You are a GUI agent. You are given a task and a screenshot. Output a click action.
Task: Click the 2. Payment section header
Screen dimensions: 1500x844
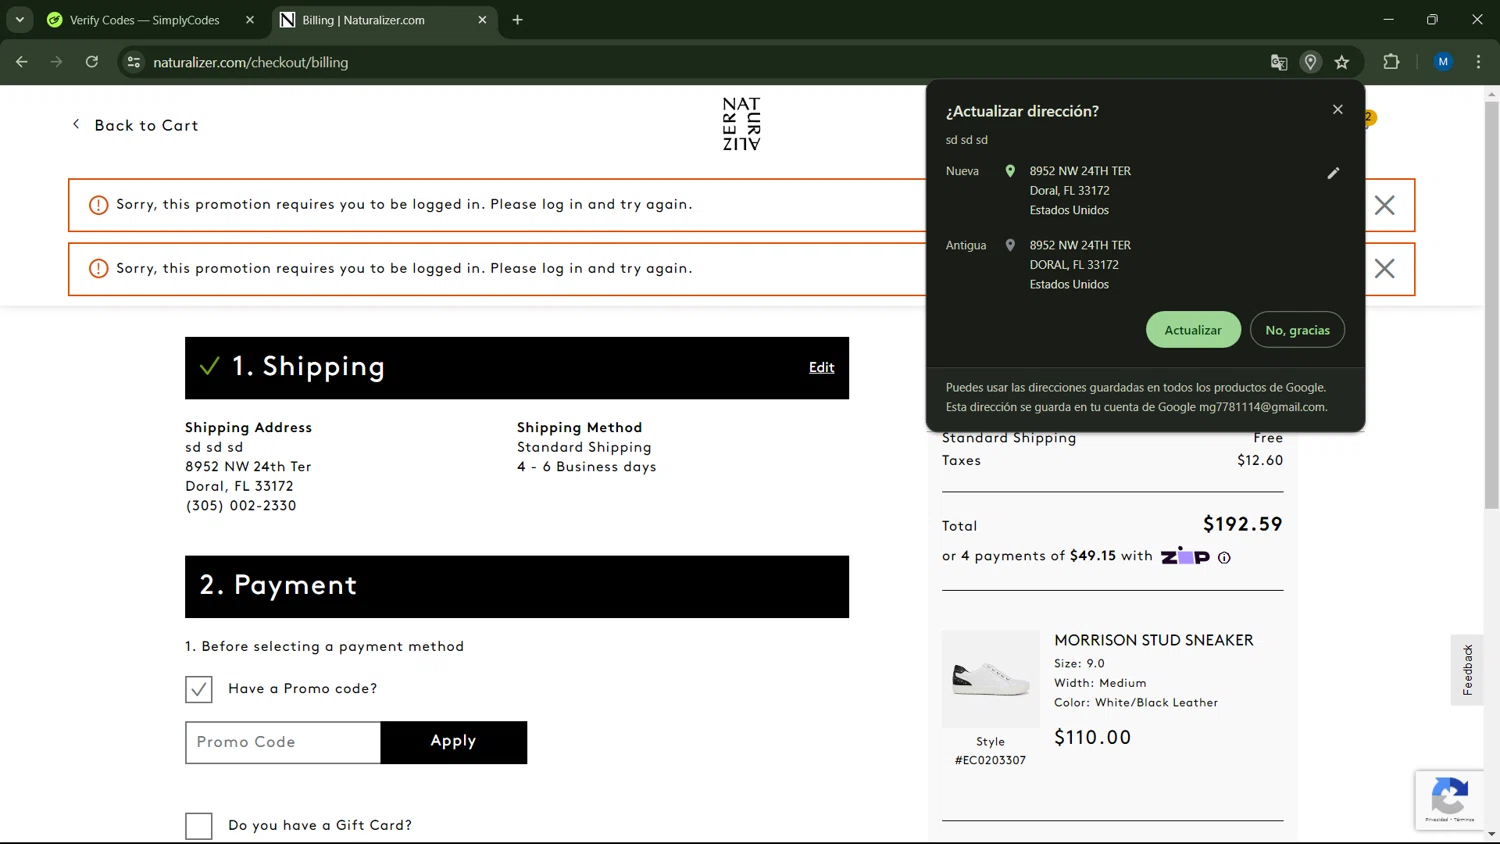coord(517,587)
